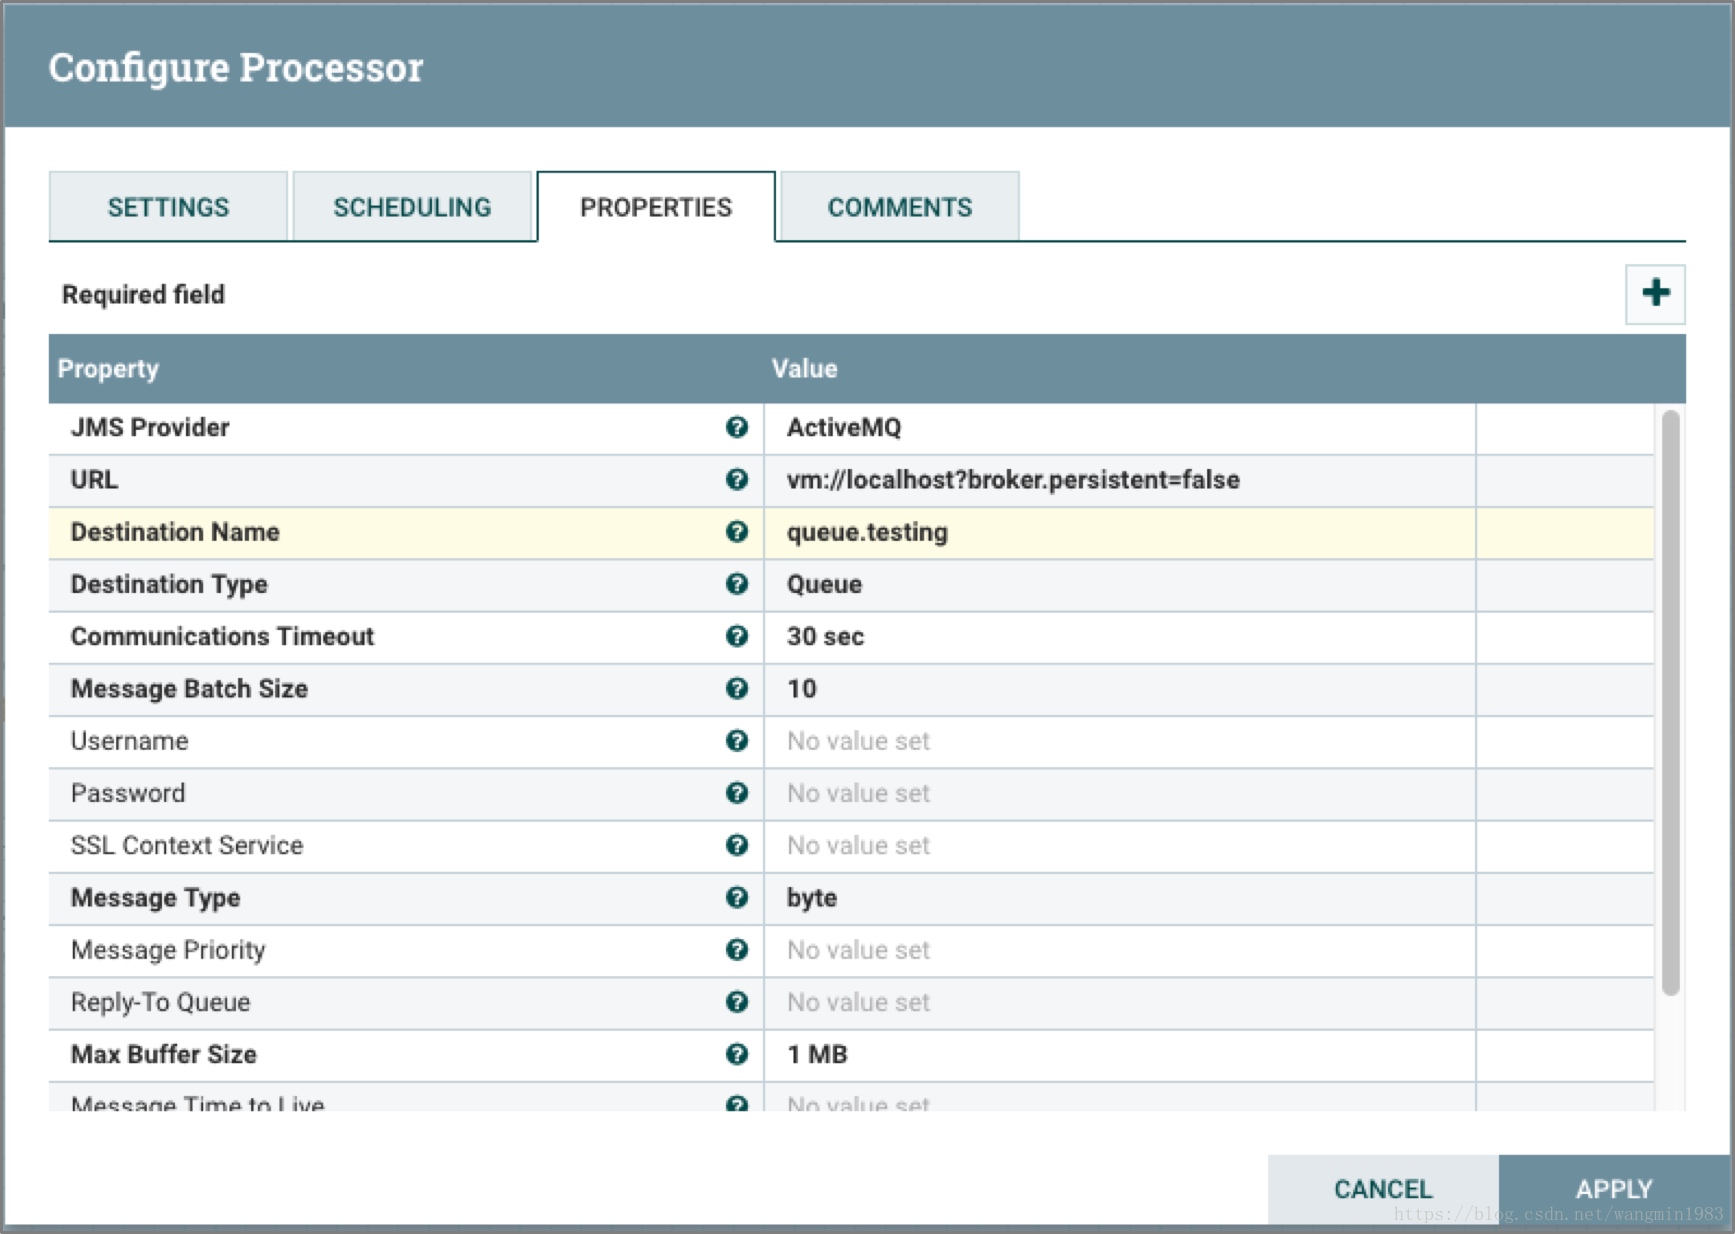This screenshot has width=1735, height=1234.
Task: Select the SSL Context Service property name
Action: pyautogui.click(x=187, y=845)
